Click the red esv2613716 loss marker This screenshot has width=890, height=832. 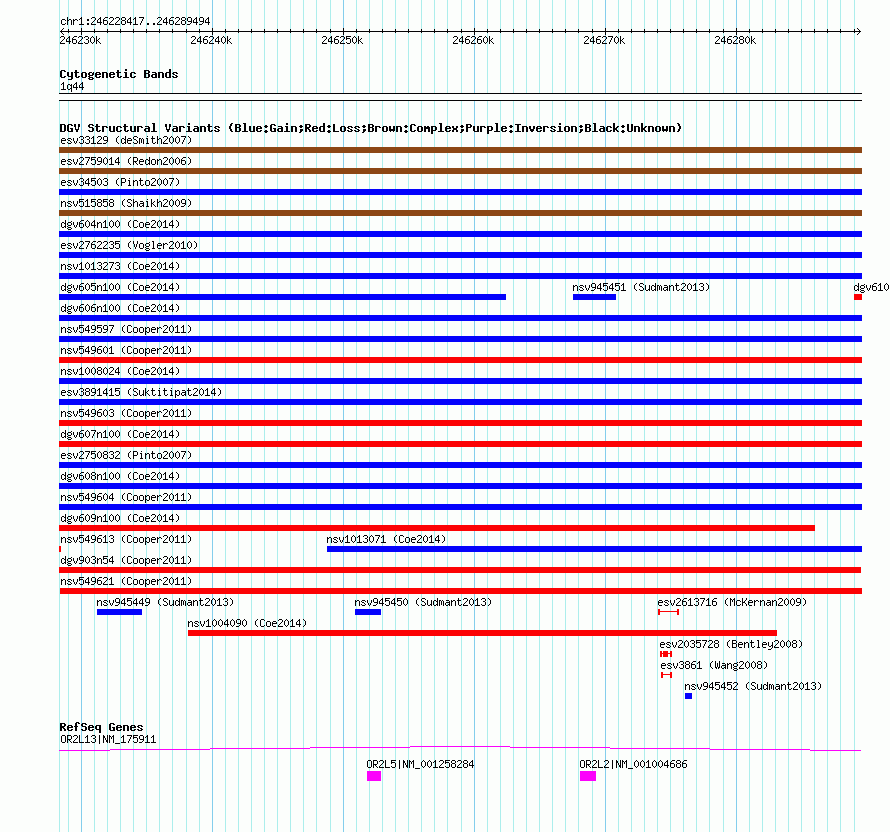coord(669,612)
